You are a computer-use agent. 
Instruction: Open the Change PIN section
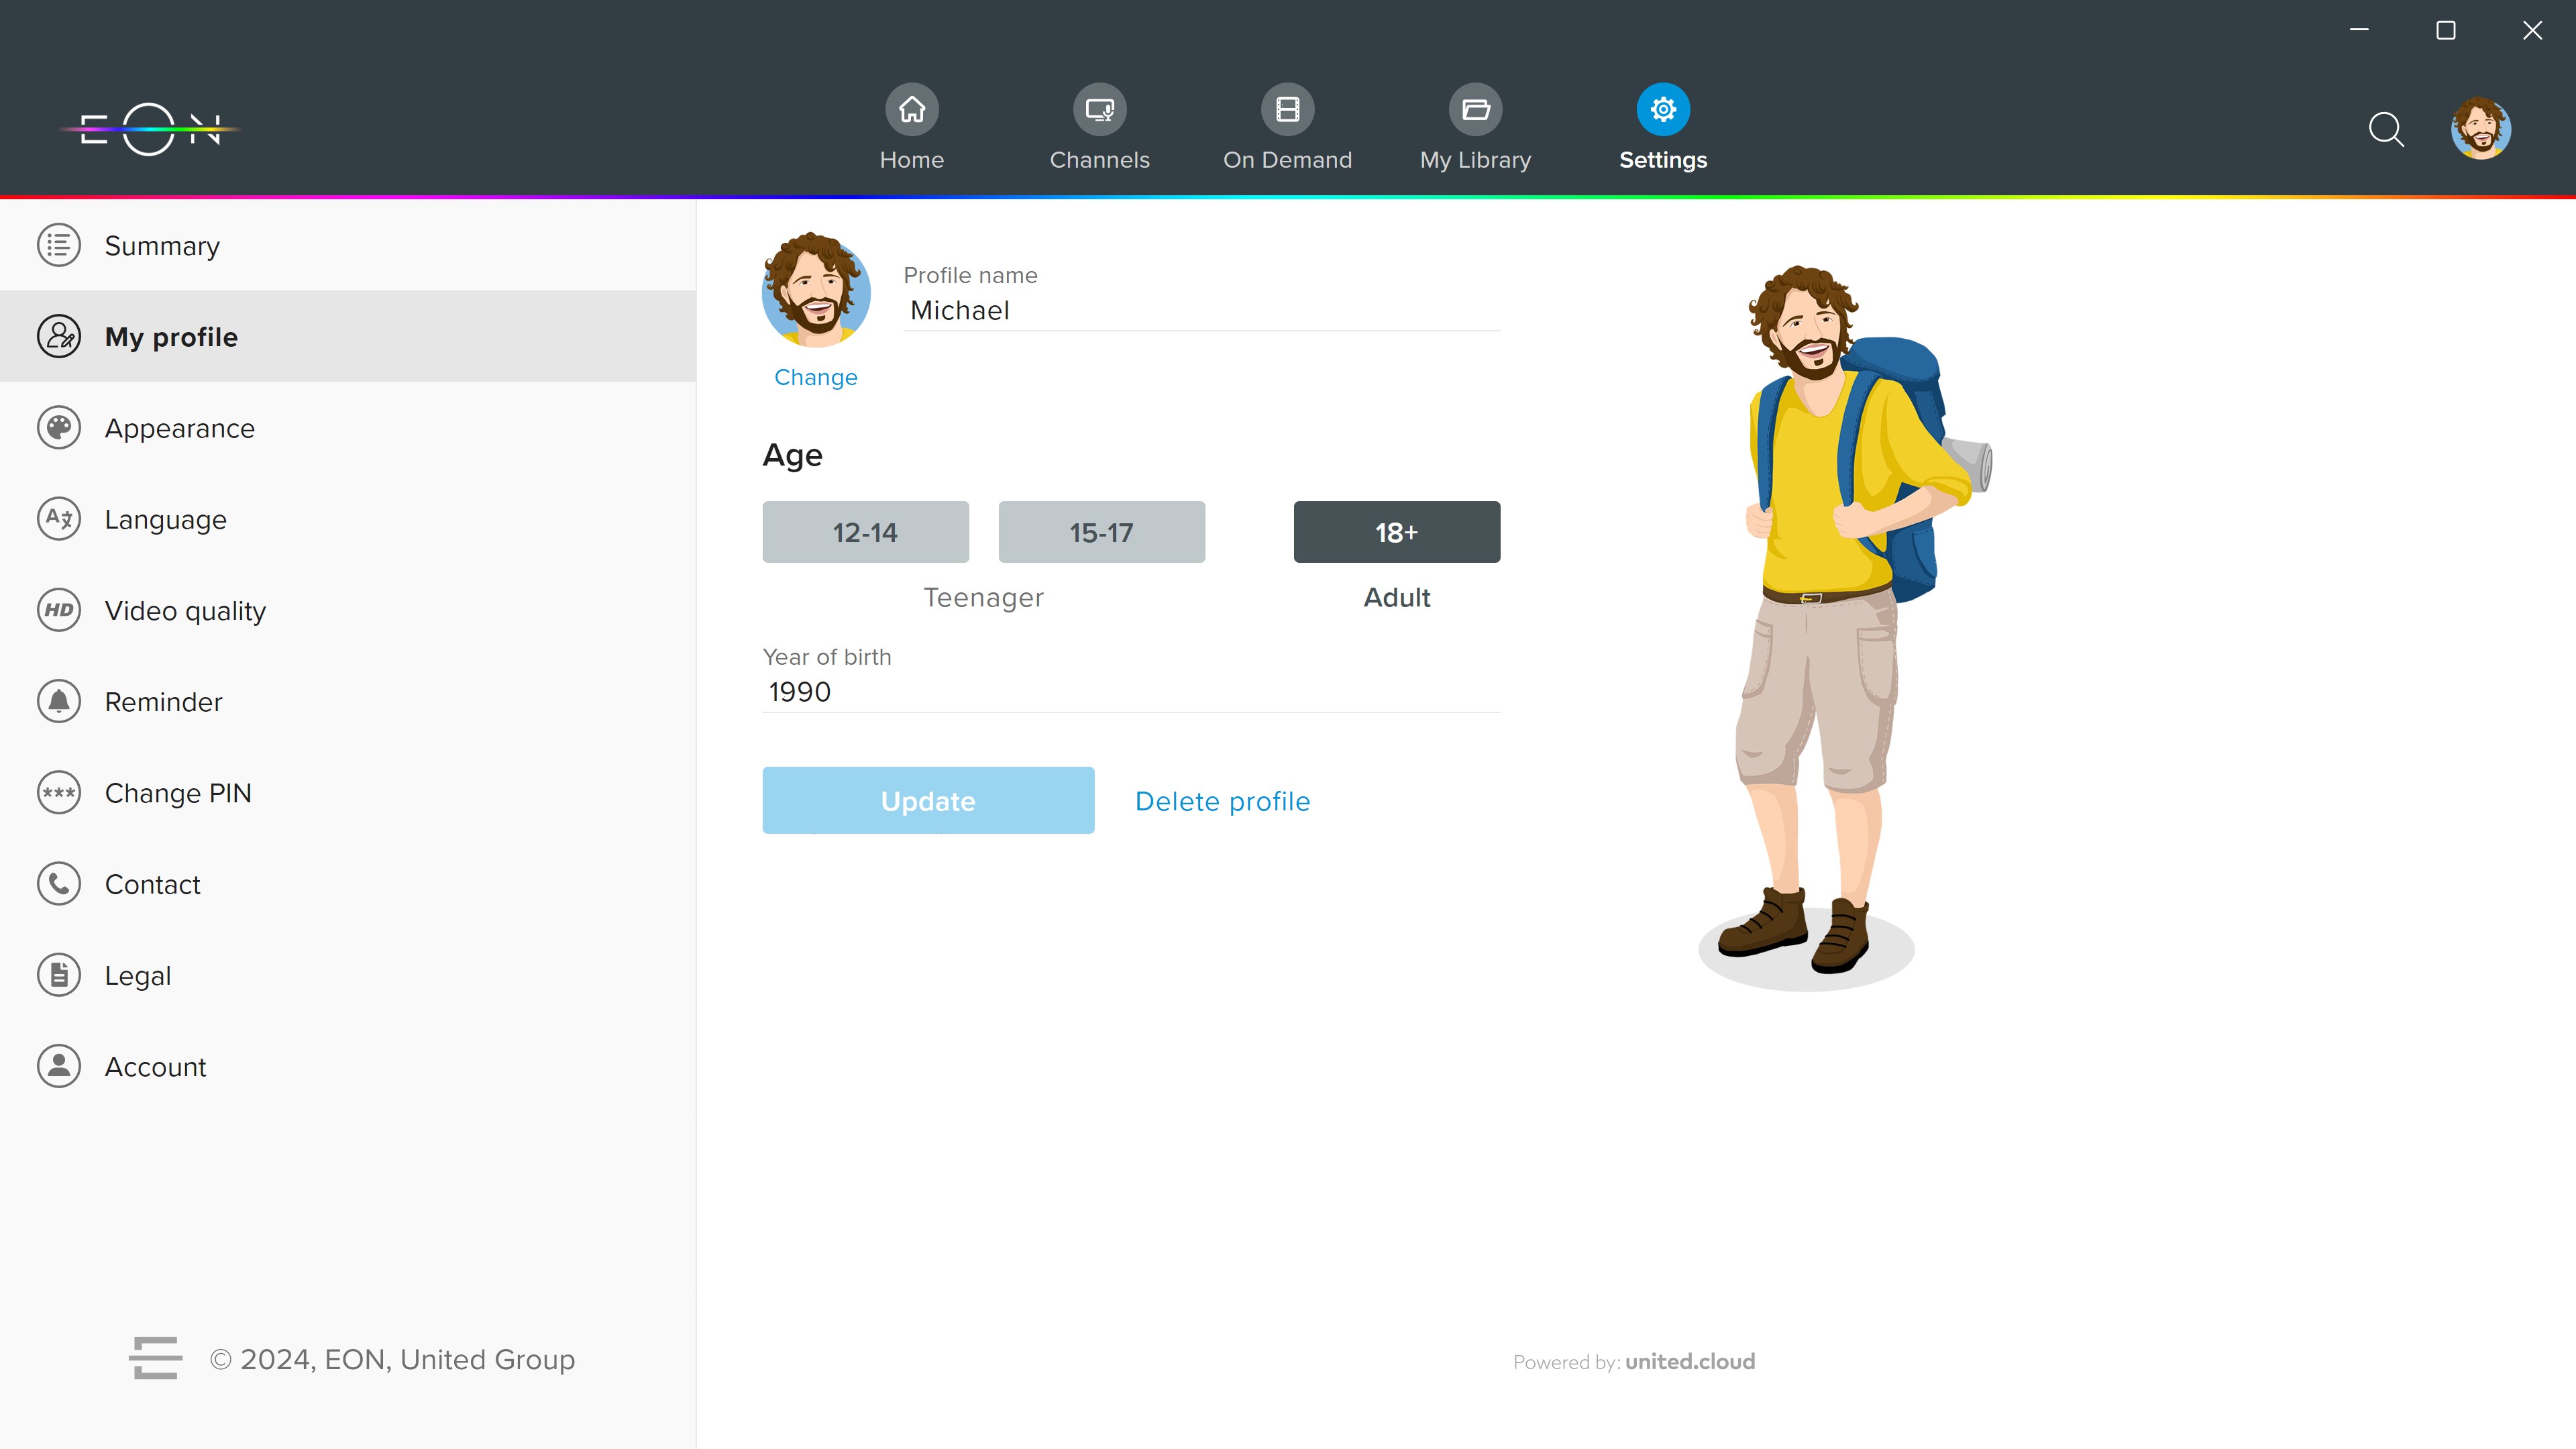178,793
